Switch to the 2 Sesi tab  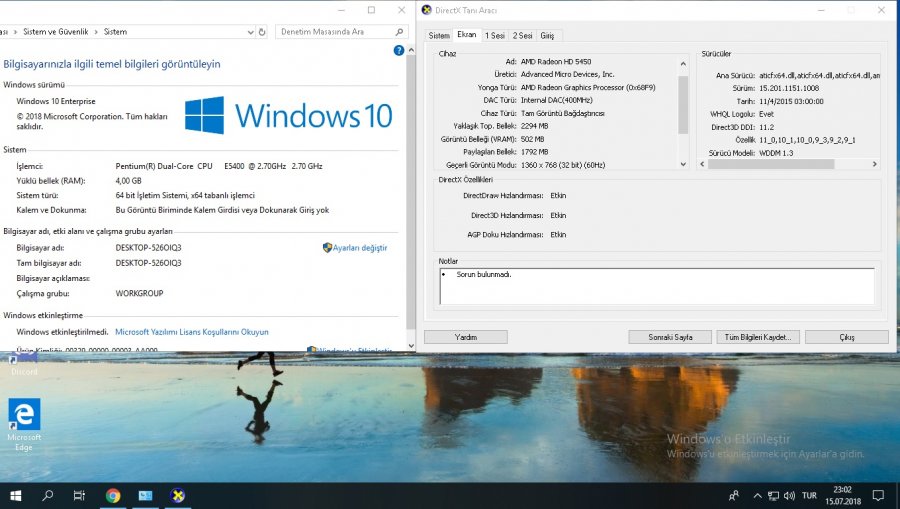coord(522,36)
